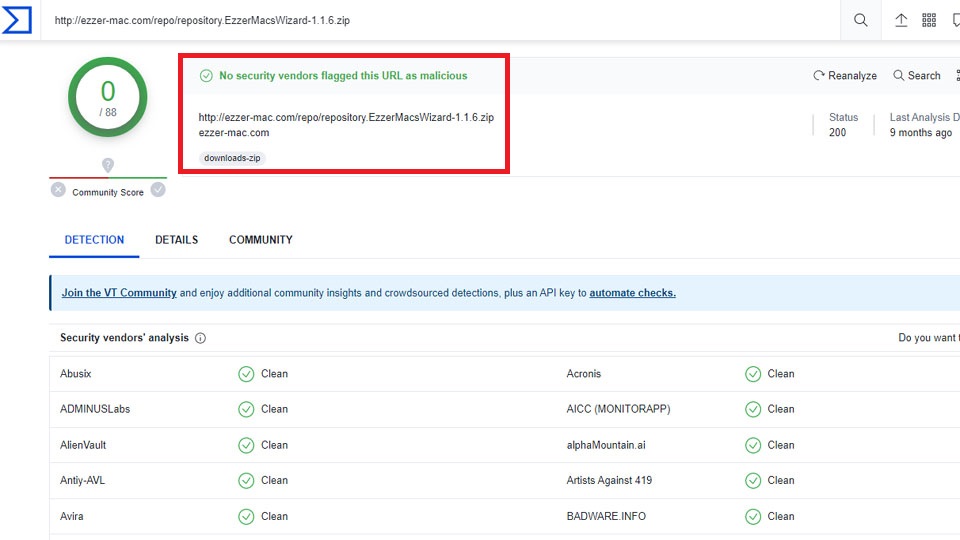Switch to the DETAILS tab
960x540 pixels.
(176, 239)
